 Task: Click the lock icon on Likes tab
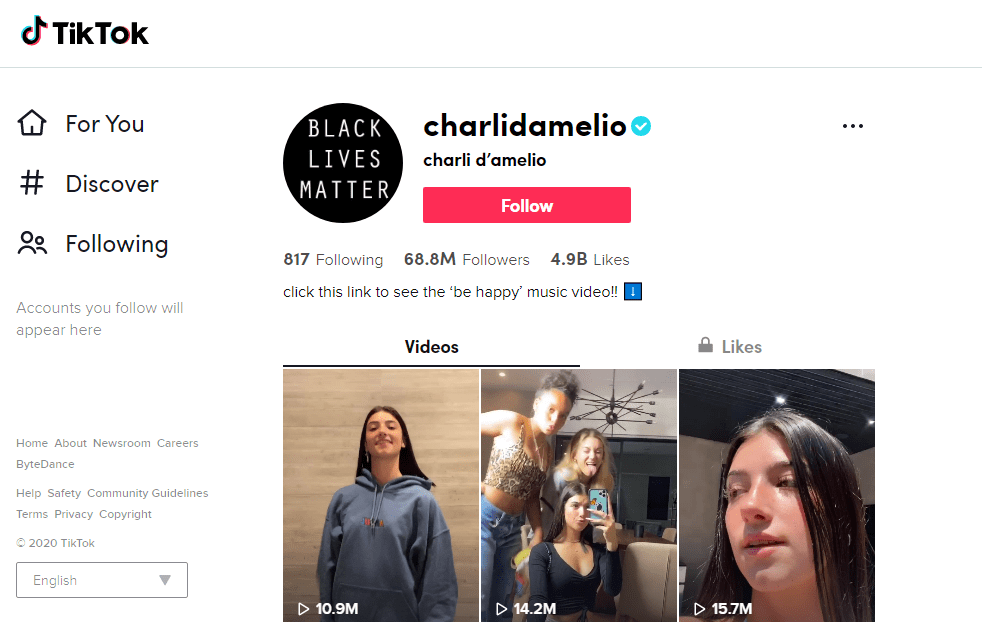705,345
